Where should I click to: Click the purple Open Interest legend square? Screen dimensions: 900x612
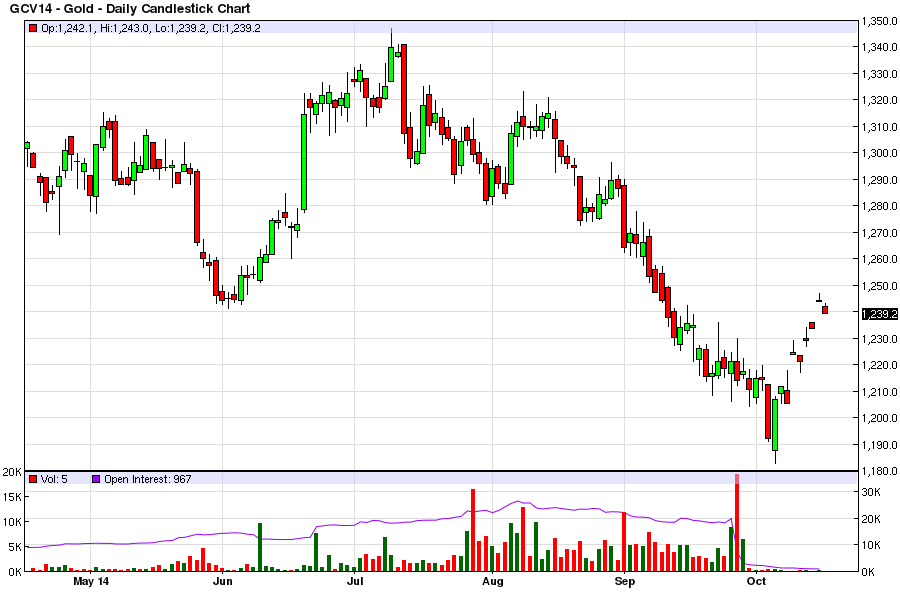[96, 479]
